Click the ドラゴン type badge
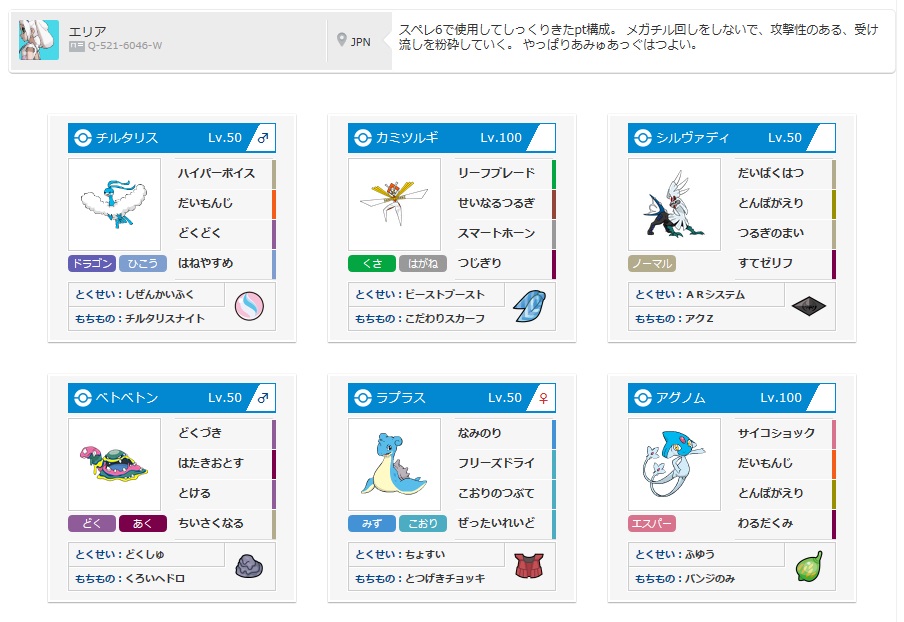 click(92, 263)
